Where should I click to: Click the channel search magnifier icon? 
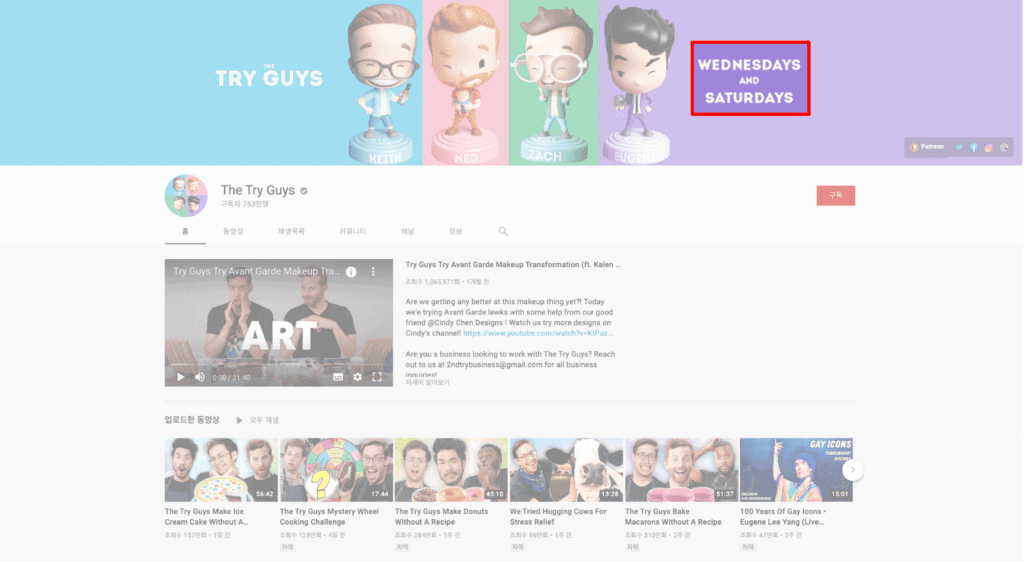503,231
